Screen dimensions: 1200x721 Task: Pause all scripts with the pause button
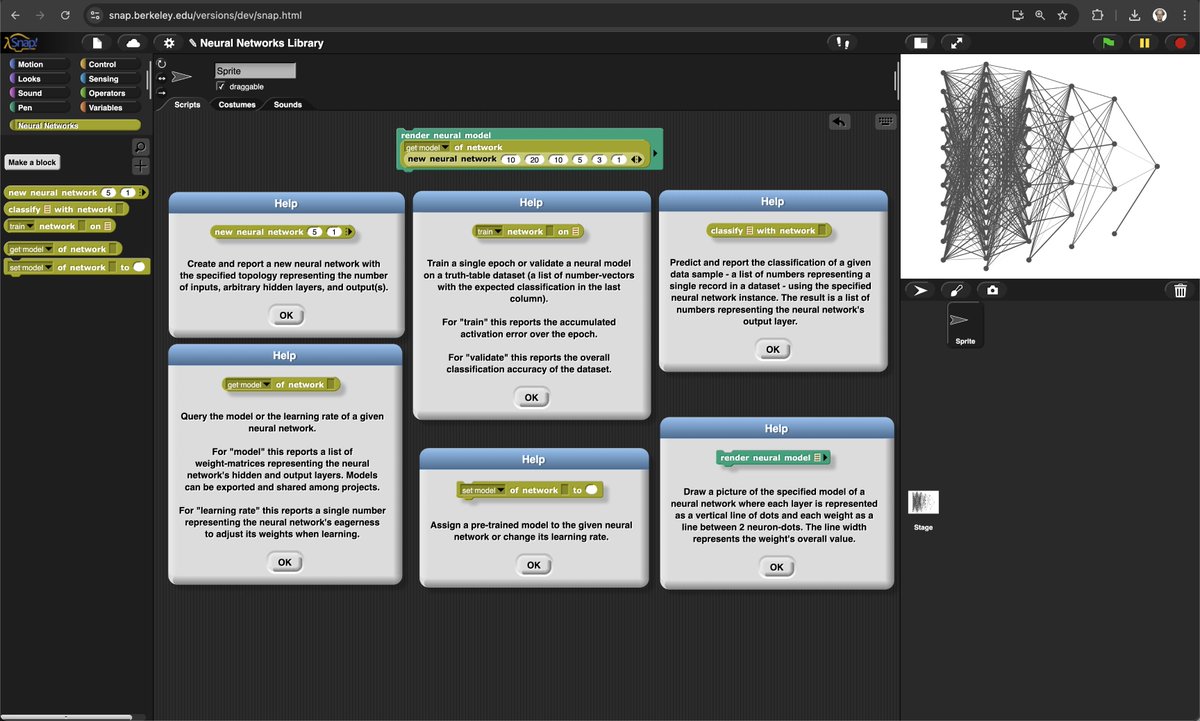click(1144, 43)
